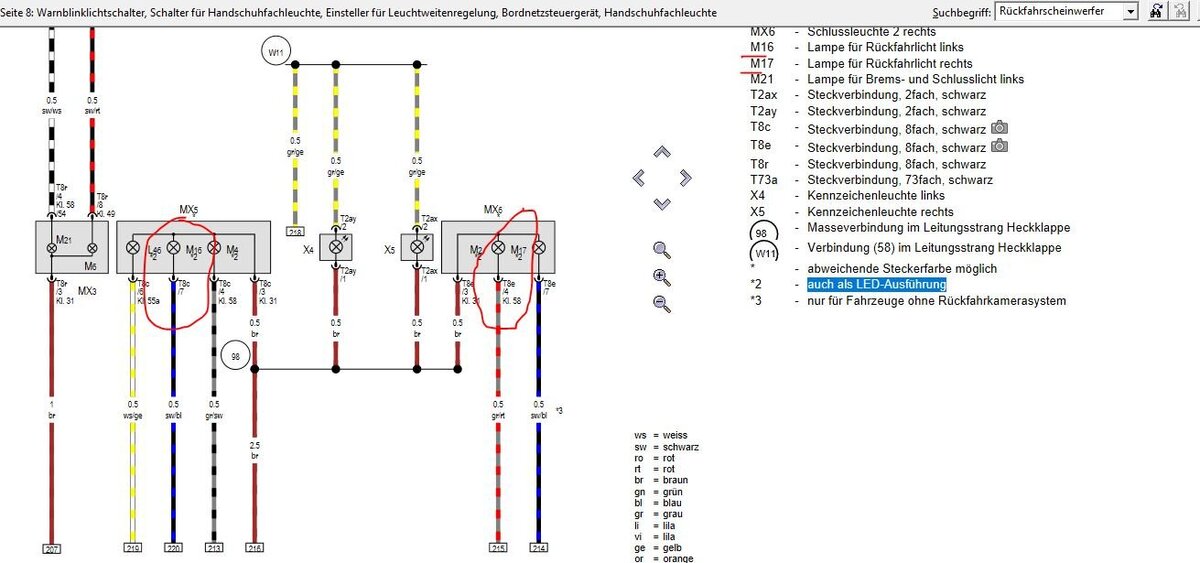Viewport: 1200px width, 563px height.
Task: Pan the diagram left using the left chevron
Action: pos(639,178)
